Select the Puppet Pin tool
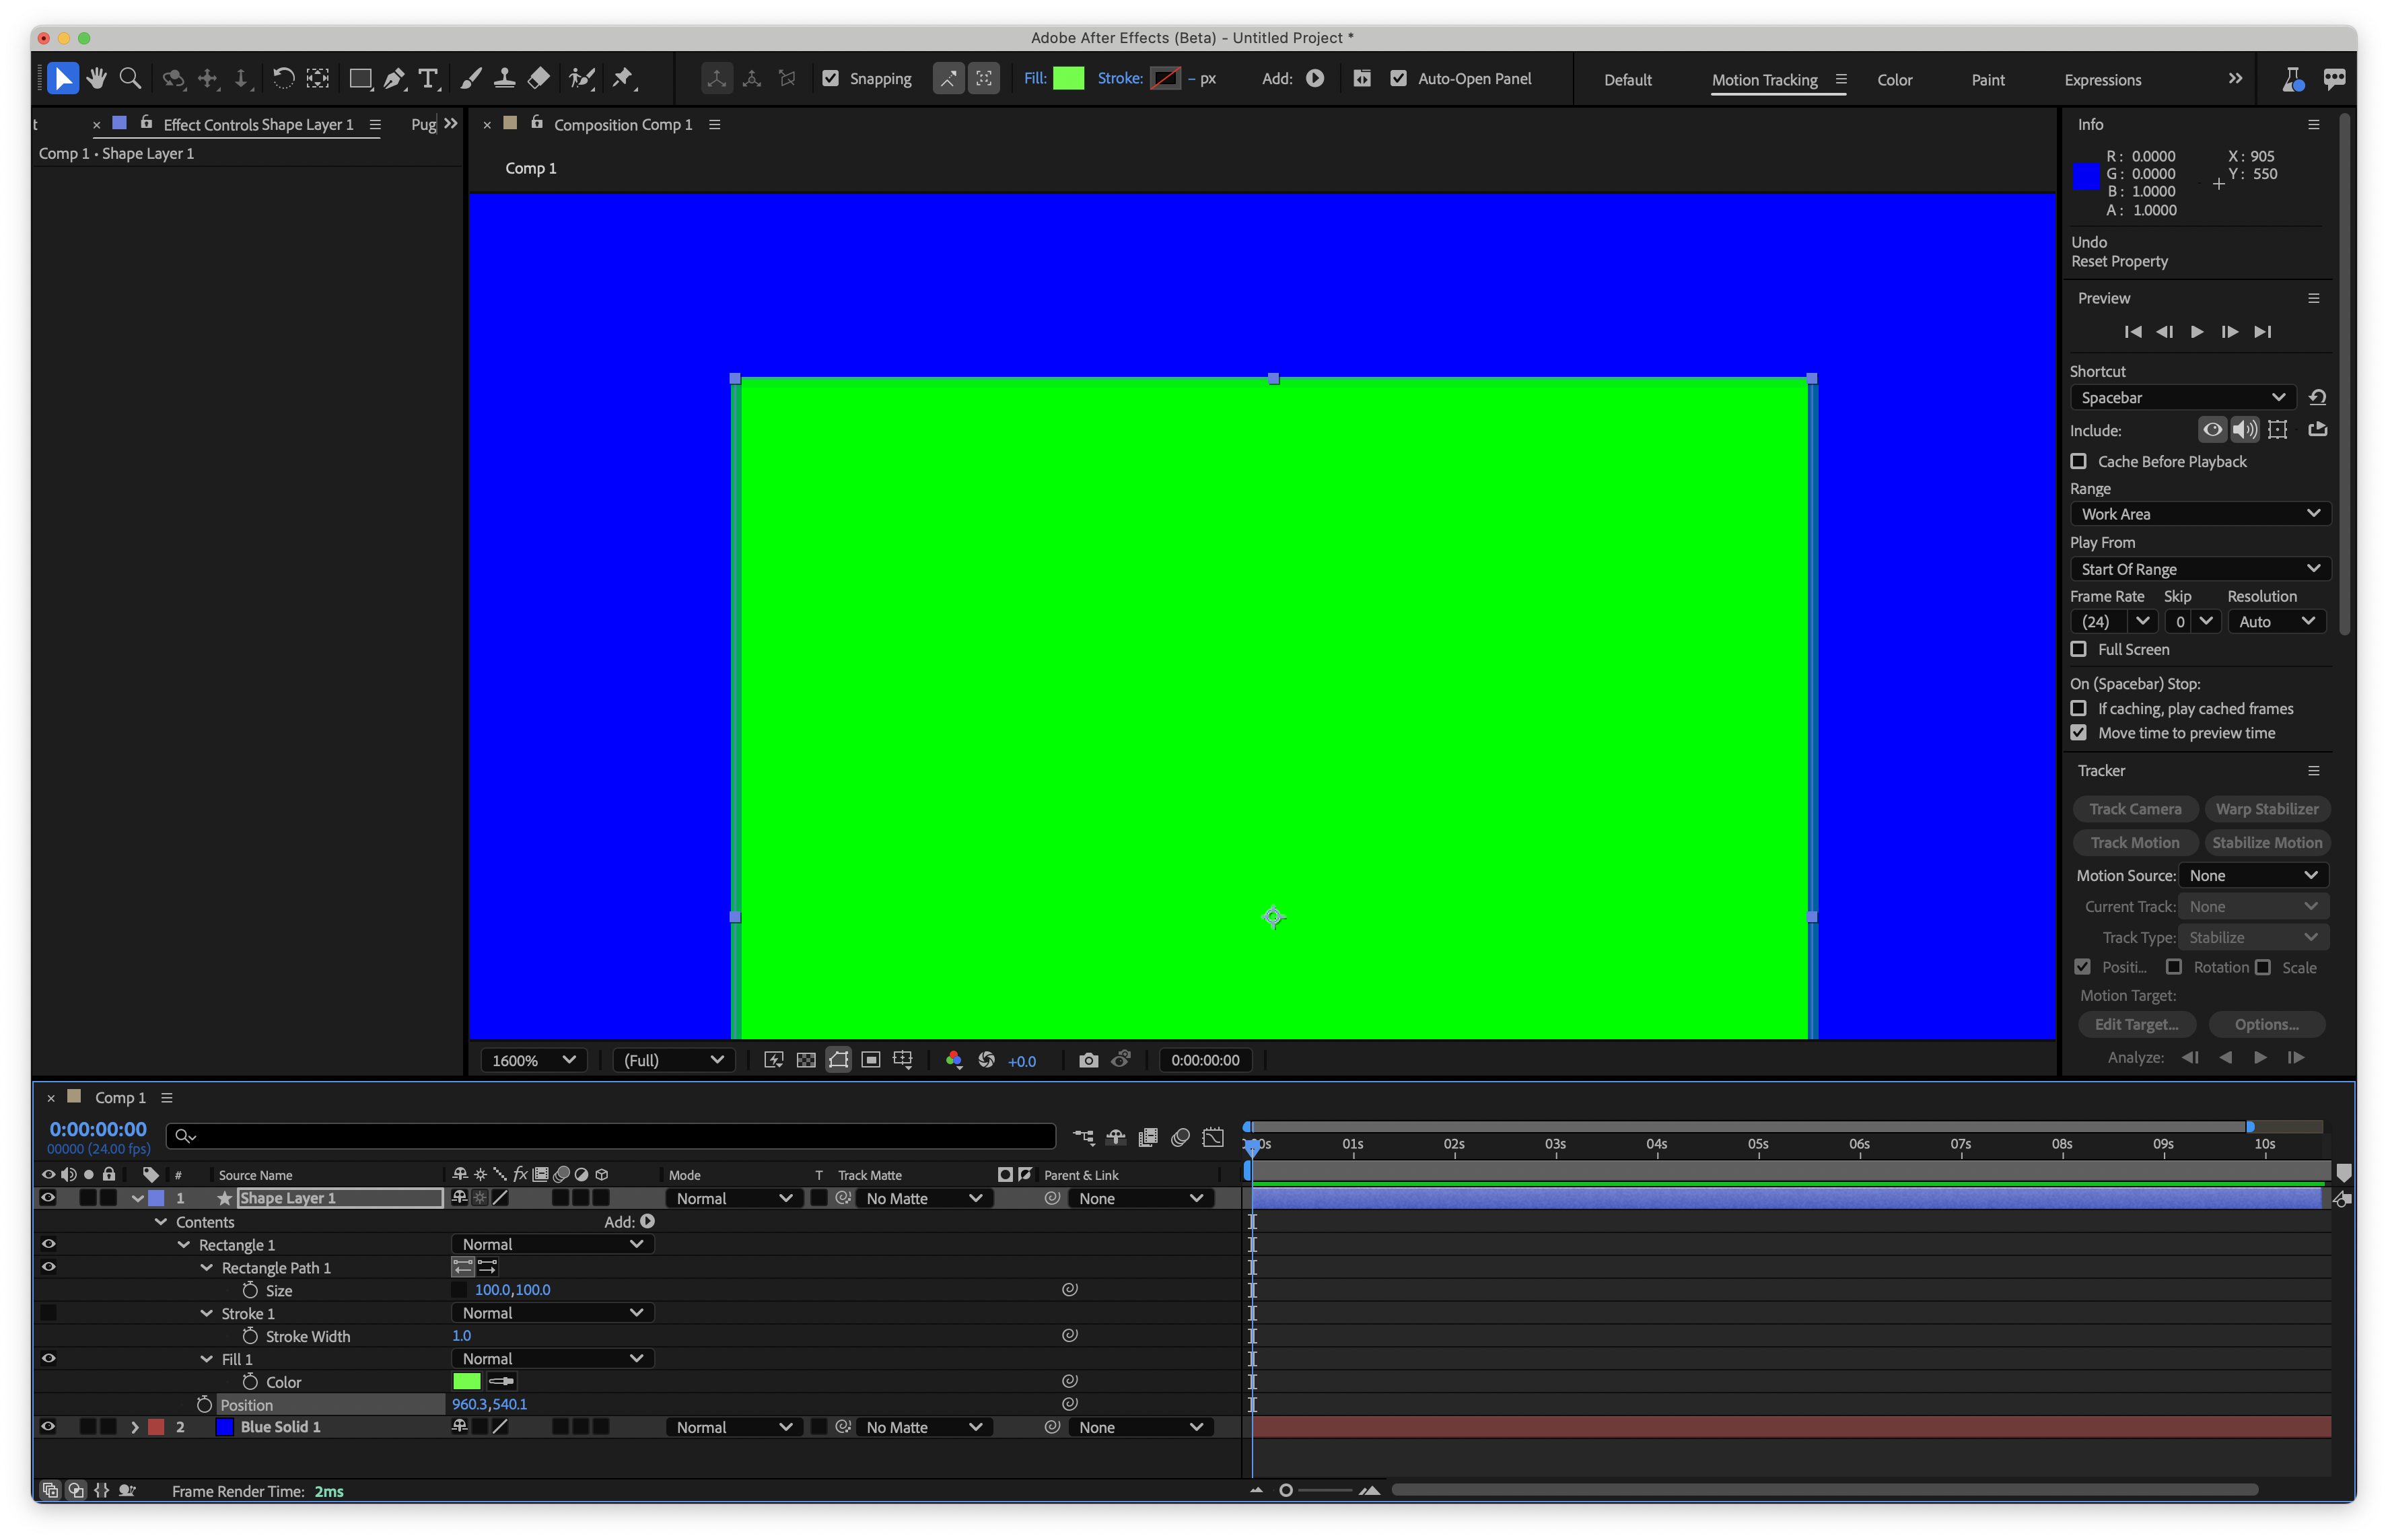Image resolution: width=2388 pixels, height=1540 pixels. point(624,78)
